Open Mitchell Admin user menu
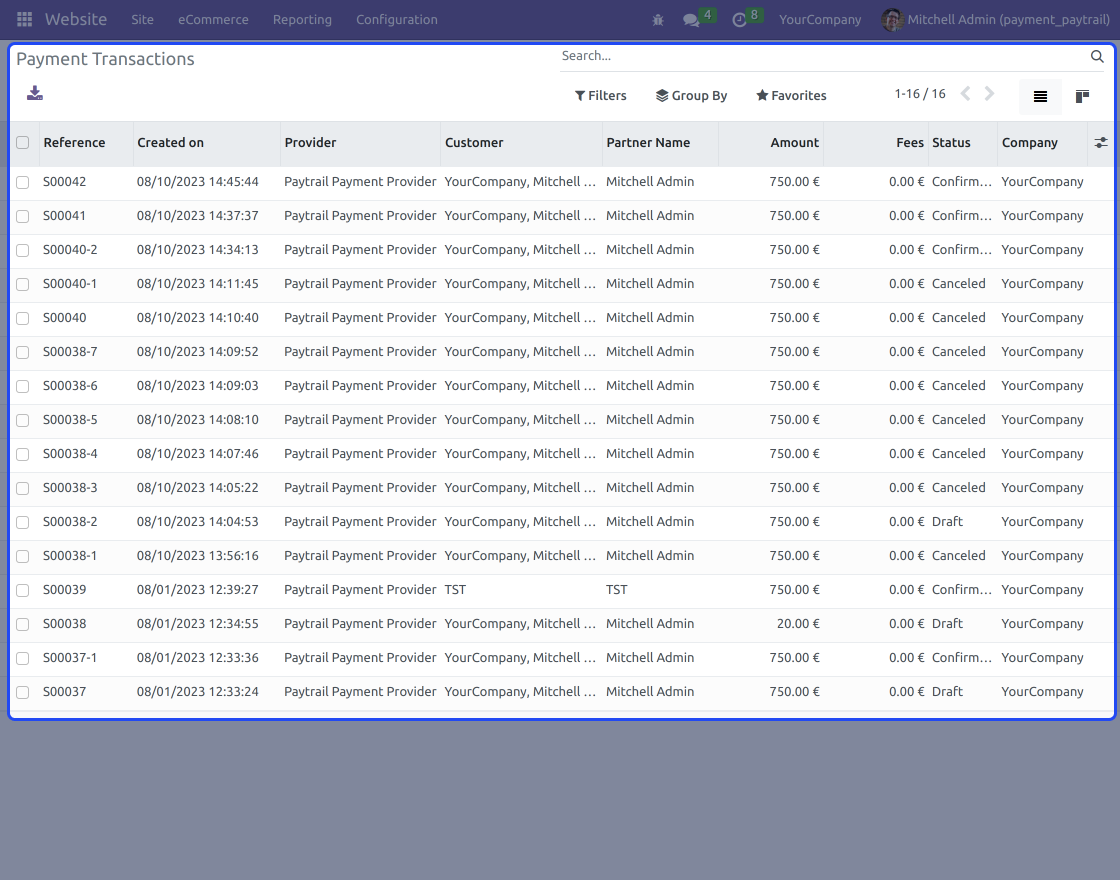Screen dimensions: 1120x880 point(996,20)
